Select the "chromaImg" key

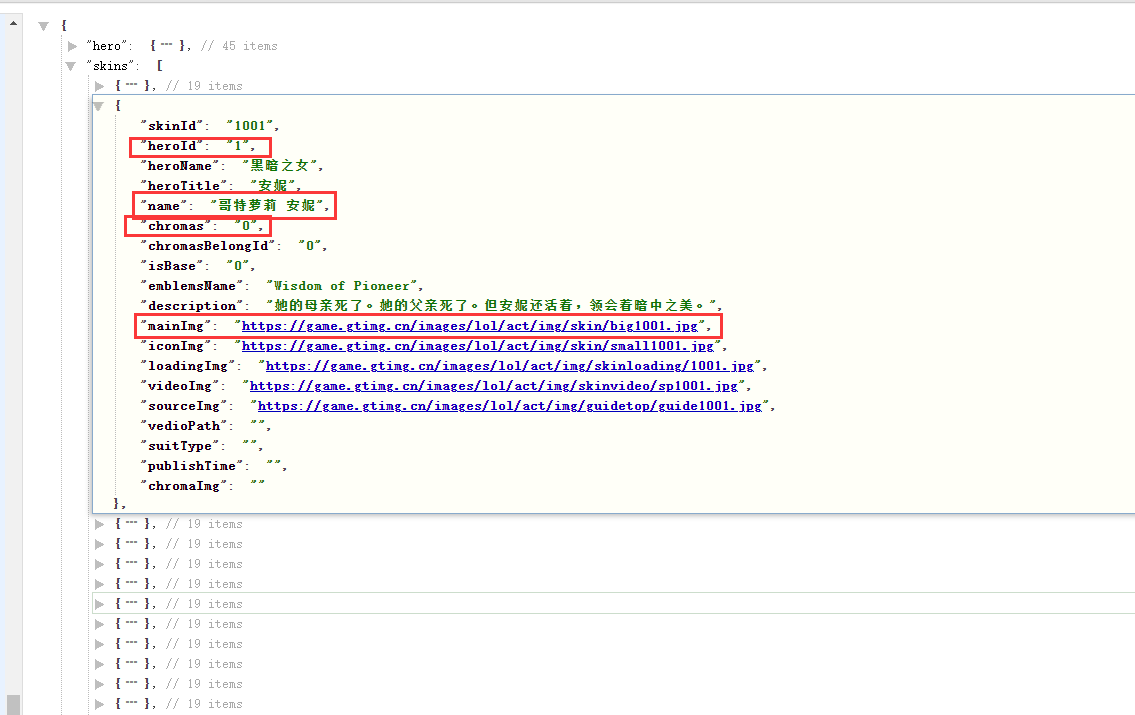[x=184, y=486]
